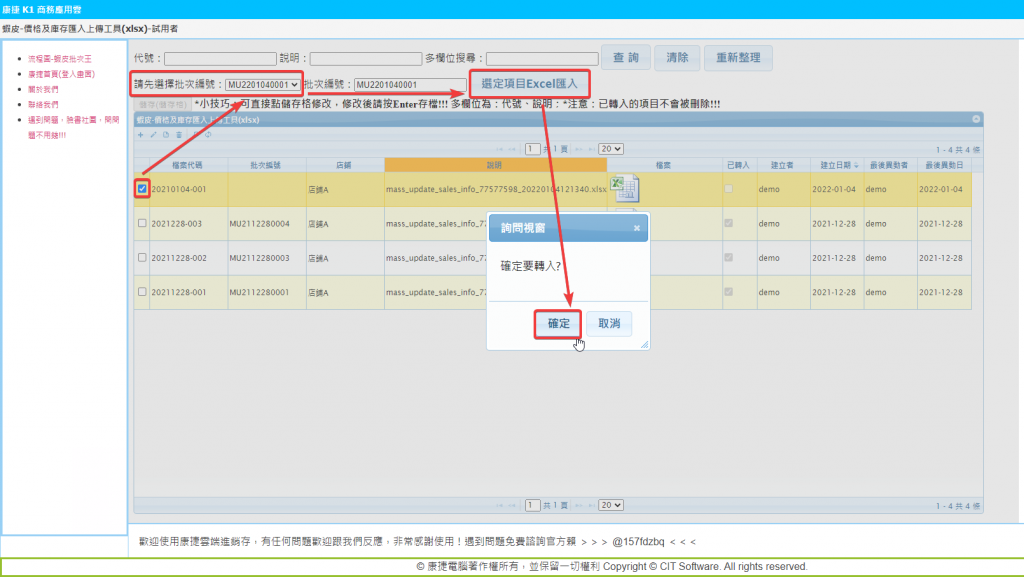Open 聯絡我們 link in the left sidebar
The image size is (1024, 577).
pyautogui.click(x=43, y=104)
